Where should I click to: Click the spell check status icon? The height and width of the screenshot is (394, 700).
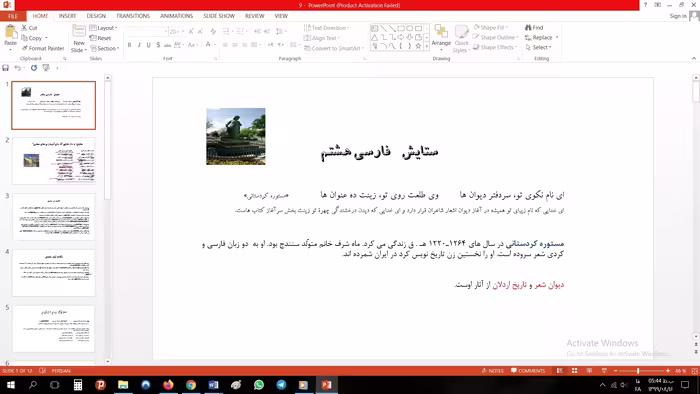click(x=42, y=371)
